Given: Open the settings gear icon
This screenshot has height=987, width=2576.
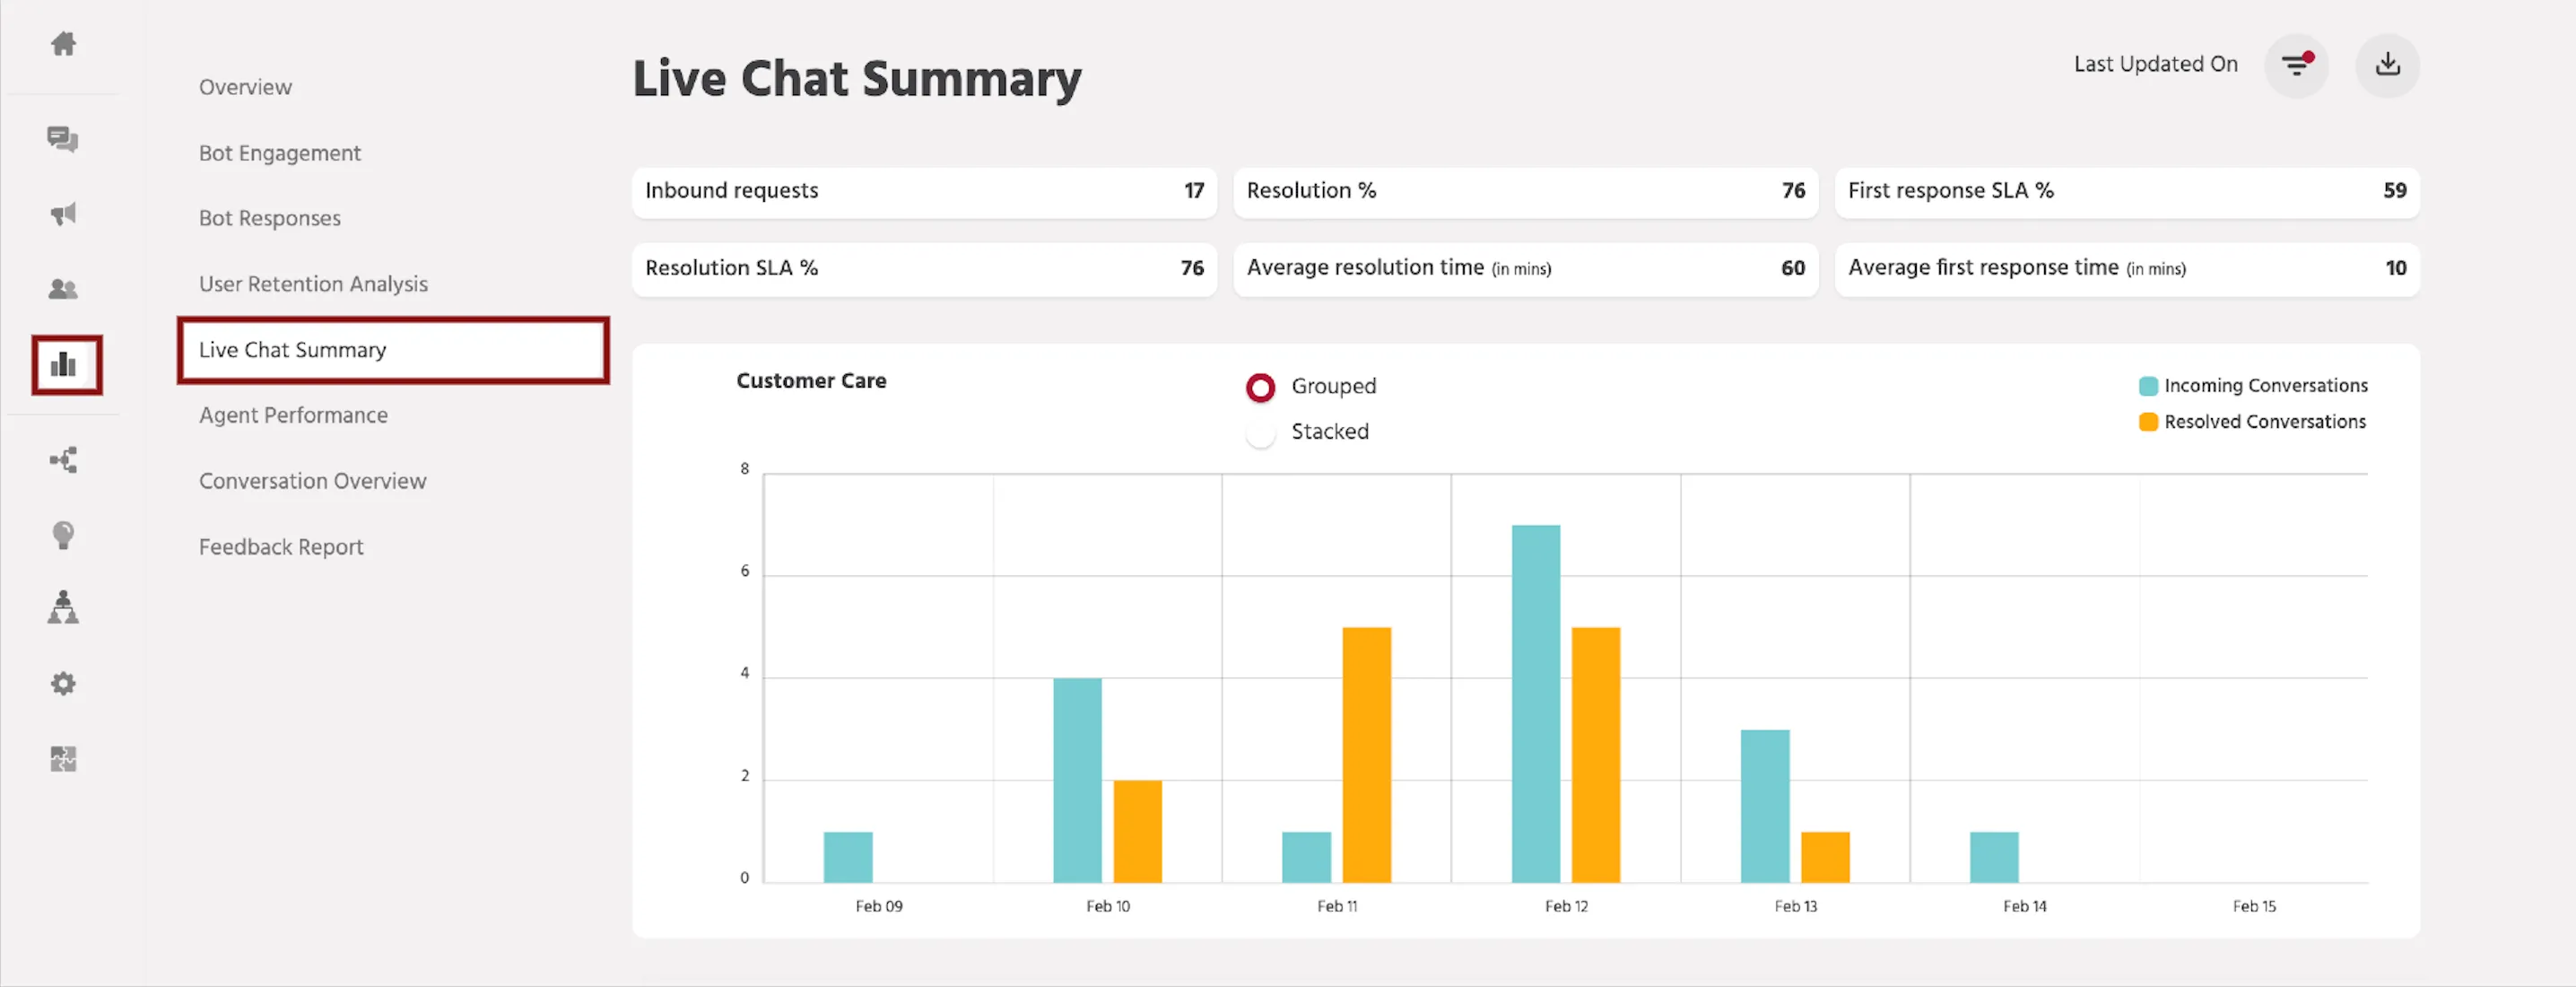Looking at the screenshot, I should point(63,684).
